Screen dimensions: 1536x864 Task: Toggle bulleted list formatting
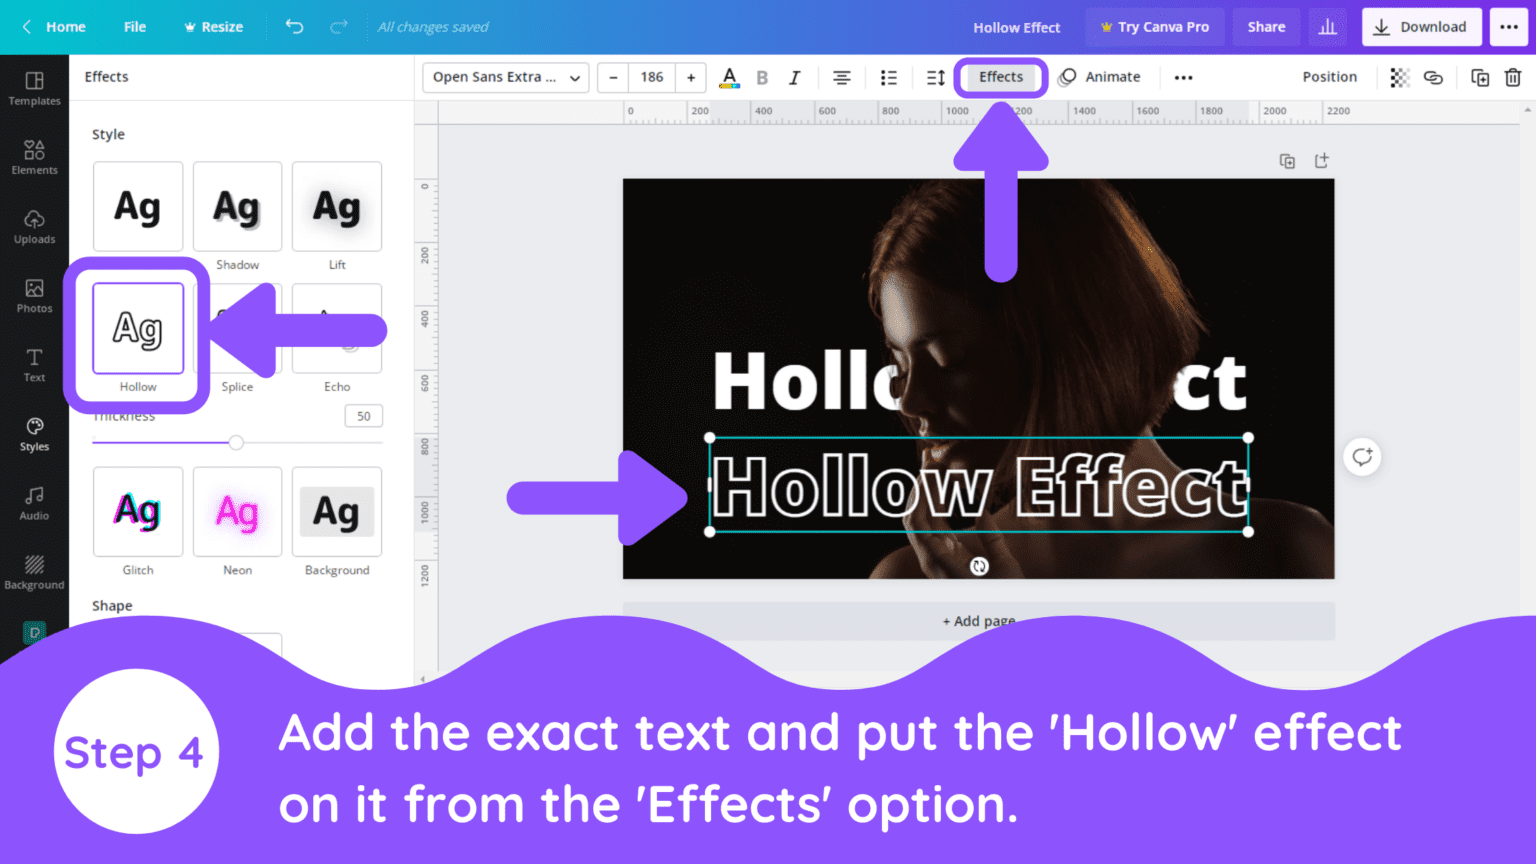888,77
